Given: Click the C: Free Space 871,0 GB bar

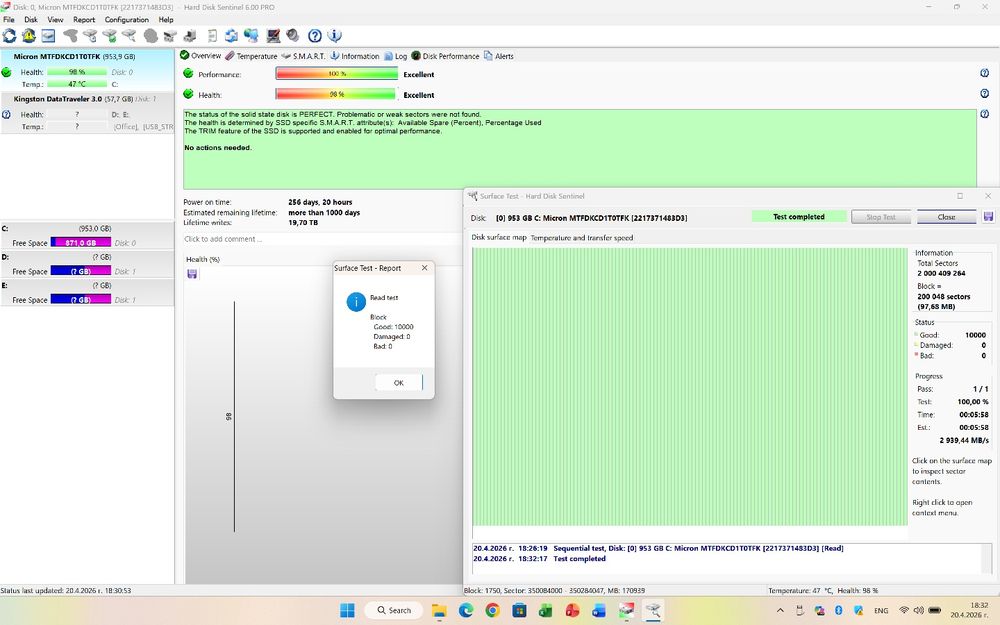Looking at the screenshot, I should click(x=80, y=242).
